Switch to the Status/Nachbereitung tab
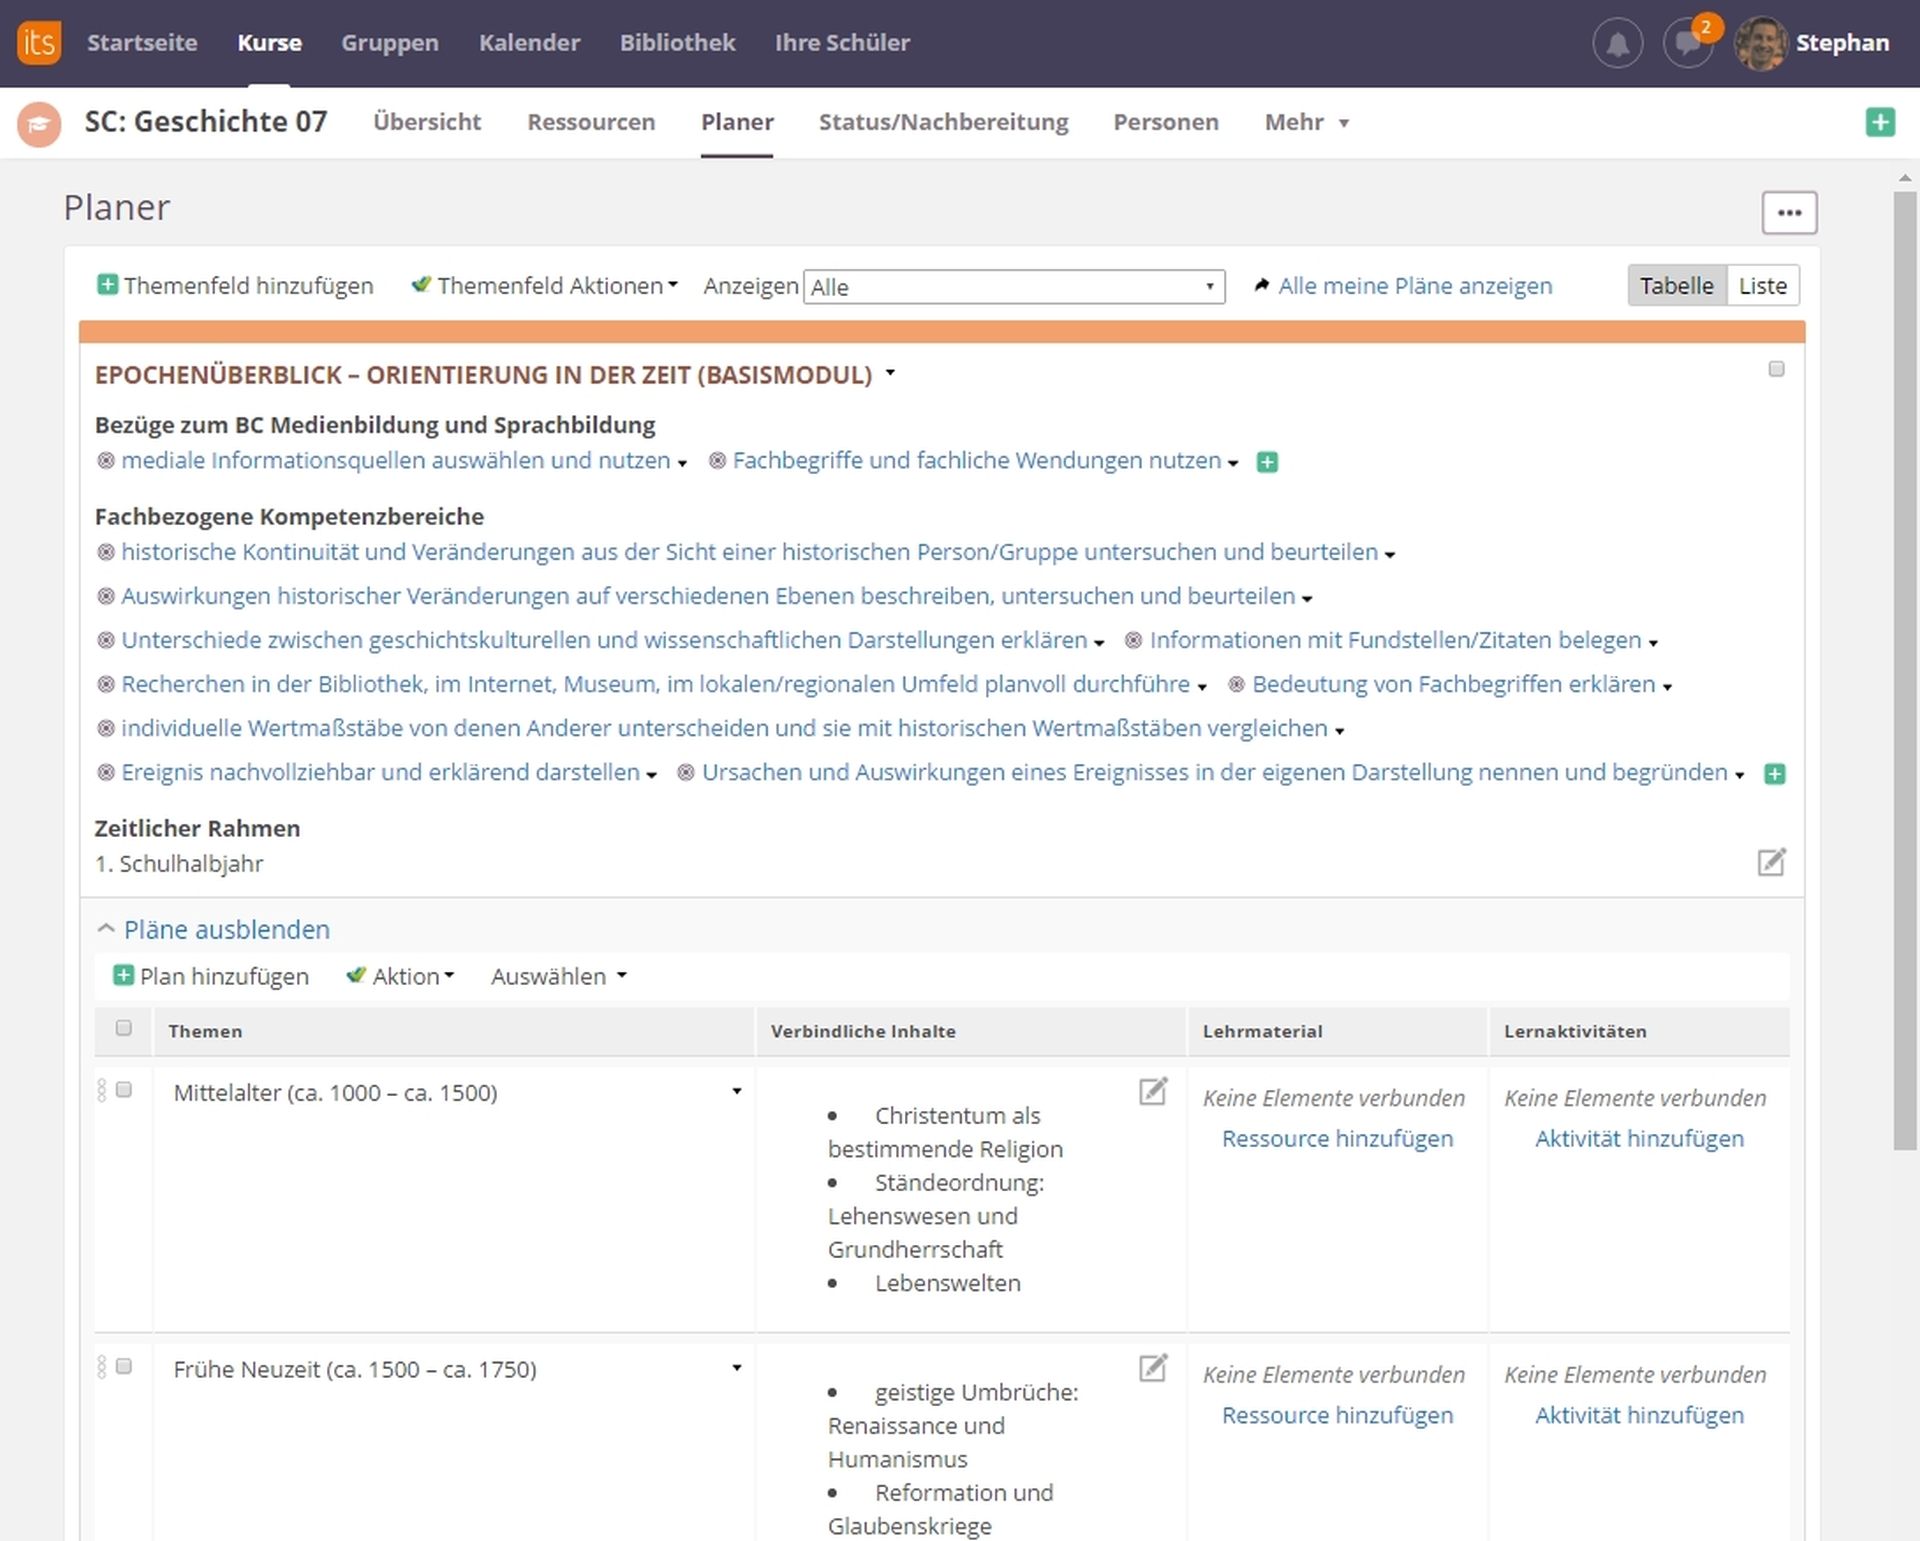 coord(943,122)
